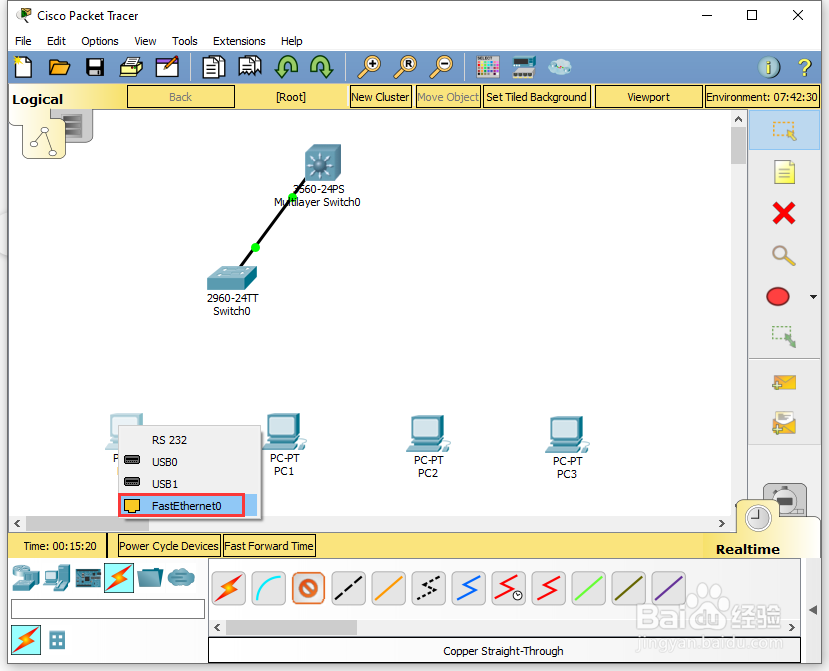Click Fast Forward Time button

[269, 546]
